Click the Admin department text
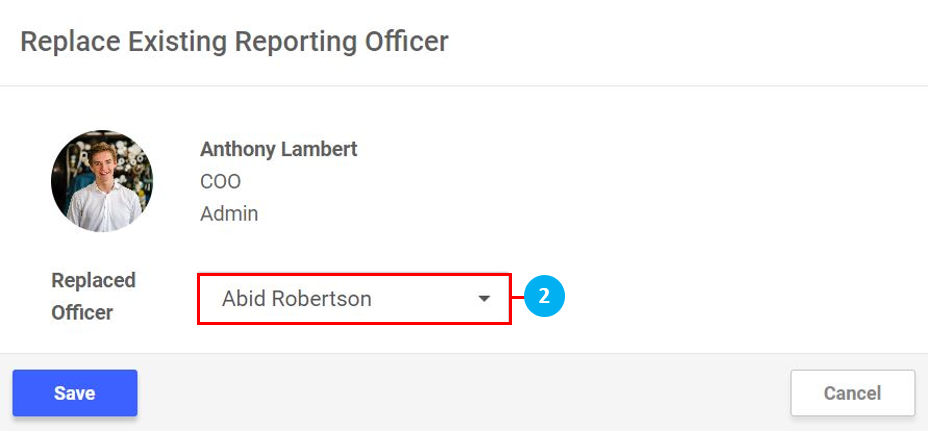 coord(229,214)
